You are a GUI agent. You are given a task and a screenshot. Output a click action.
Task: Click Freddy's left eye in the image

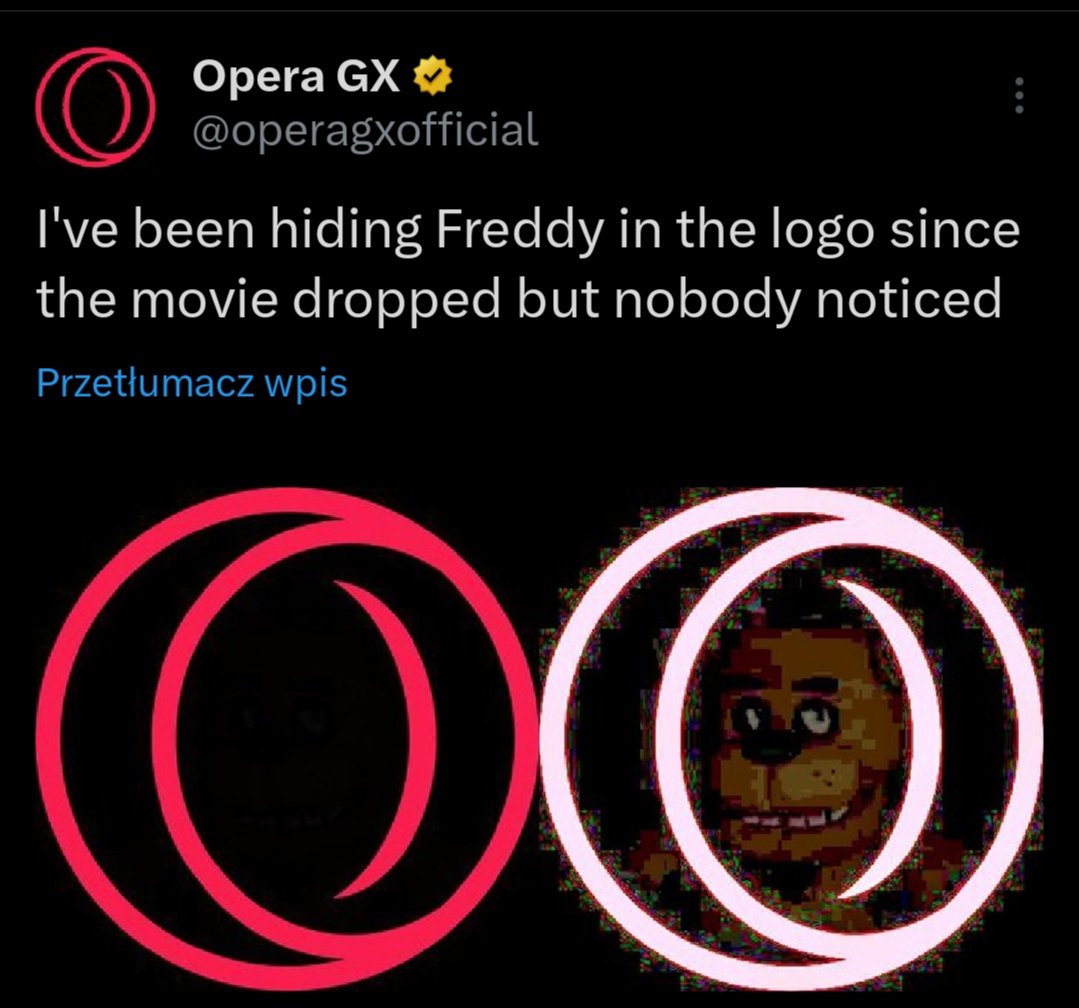750,718
